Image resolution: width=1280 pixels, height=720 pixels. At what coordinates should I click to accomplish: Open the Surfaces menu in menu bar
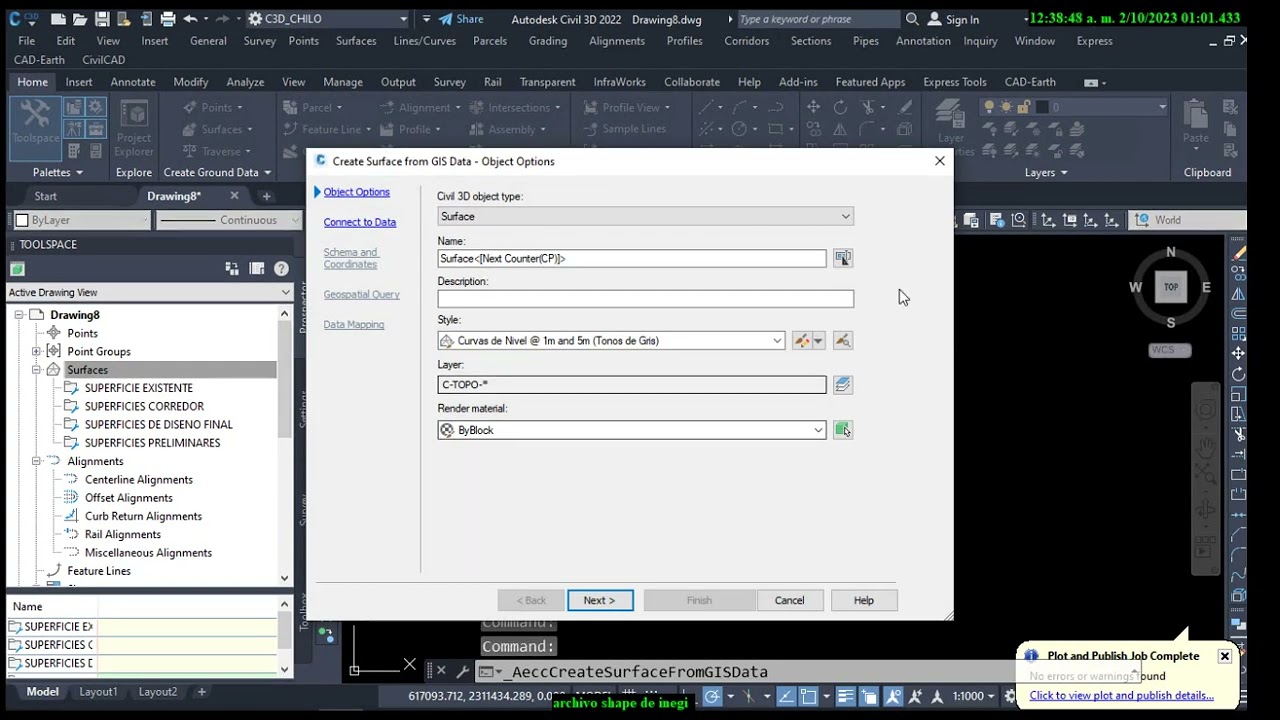[x=356, y=41]
